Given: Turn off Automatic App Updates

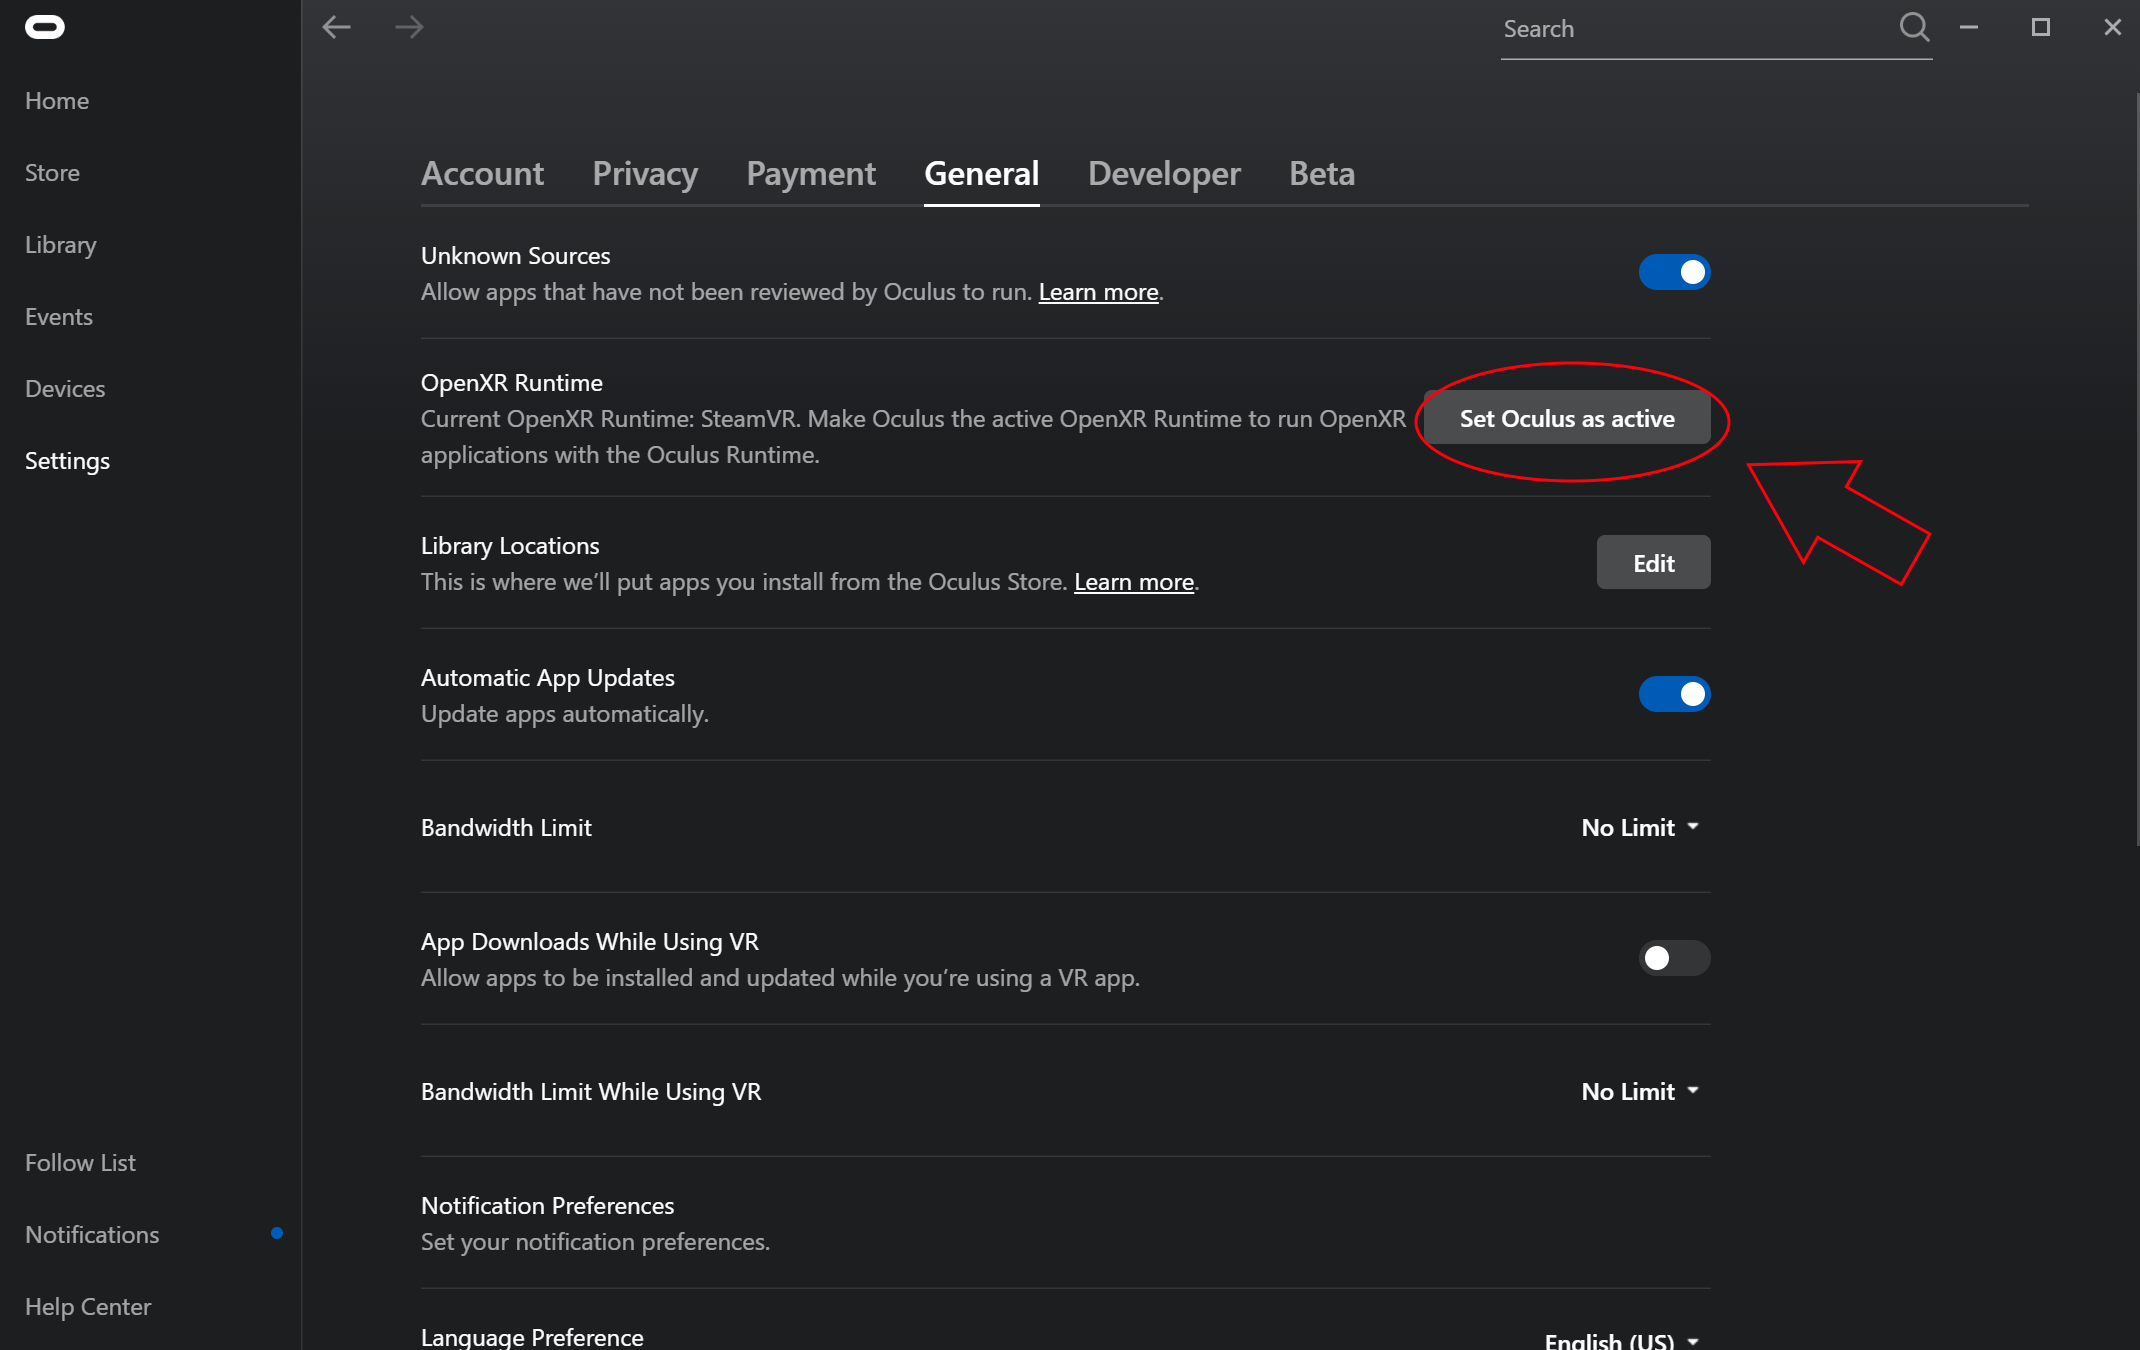Looking at the screenshot, I should point(1674,694).
